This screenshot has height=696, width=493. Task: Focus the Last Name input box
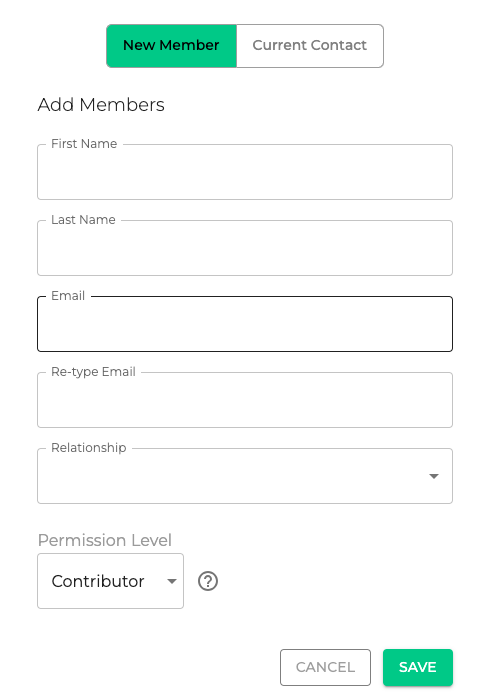245,248
